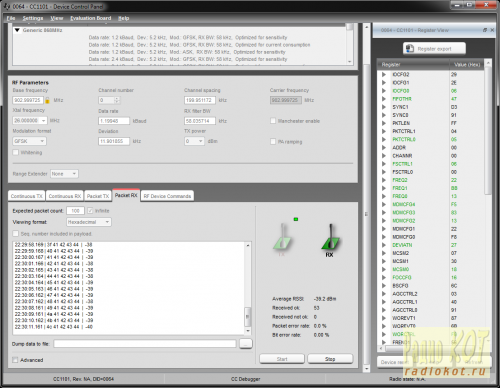Expand the DEVIATN register row

[x=384, y=245]
